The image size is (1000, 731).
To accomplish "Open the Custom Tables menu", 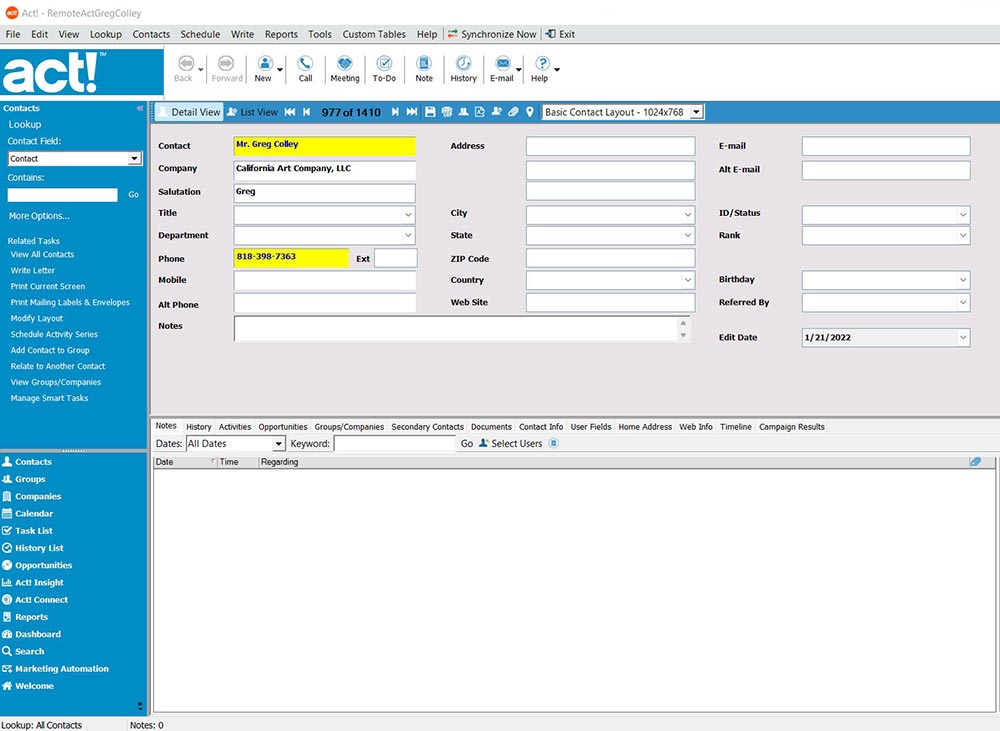I will (x=374, y=34).
